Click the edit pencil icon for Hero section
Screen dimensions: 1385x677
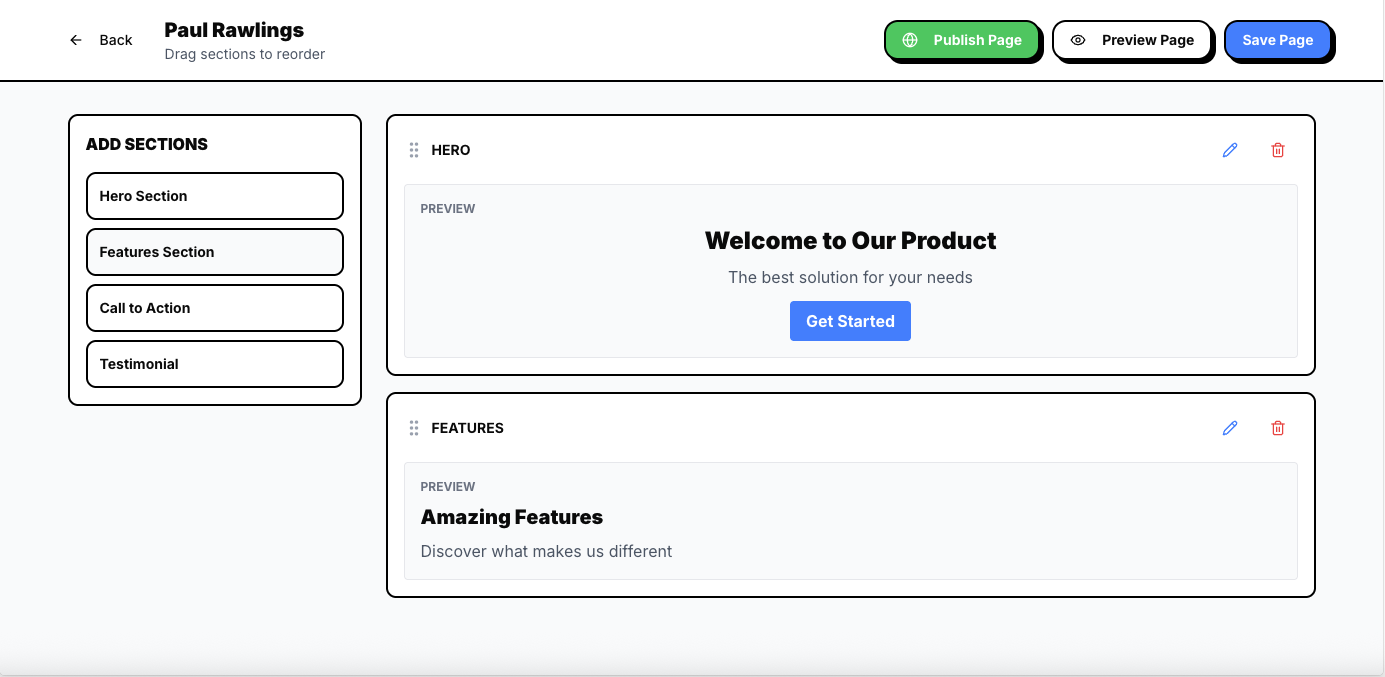point(1230,150)
